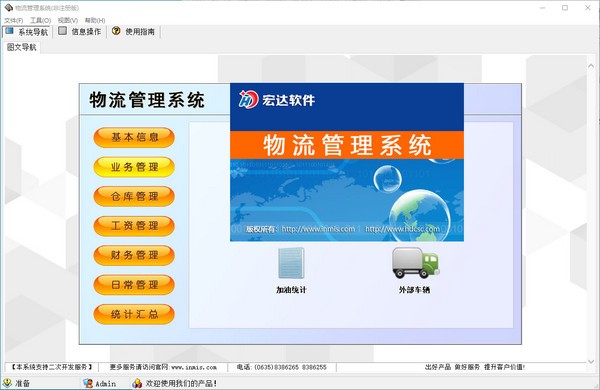The image size is (600, 390).
Task: Open the 工具(O) menu
Action: (40, 20)
